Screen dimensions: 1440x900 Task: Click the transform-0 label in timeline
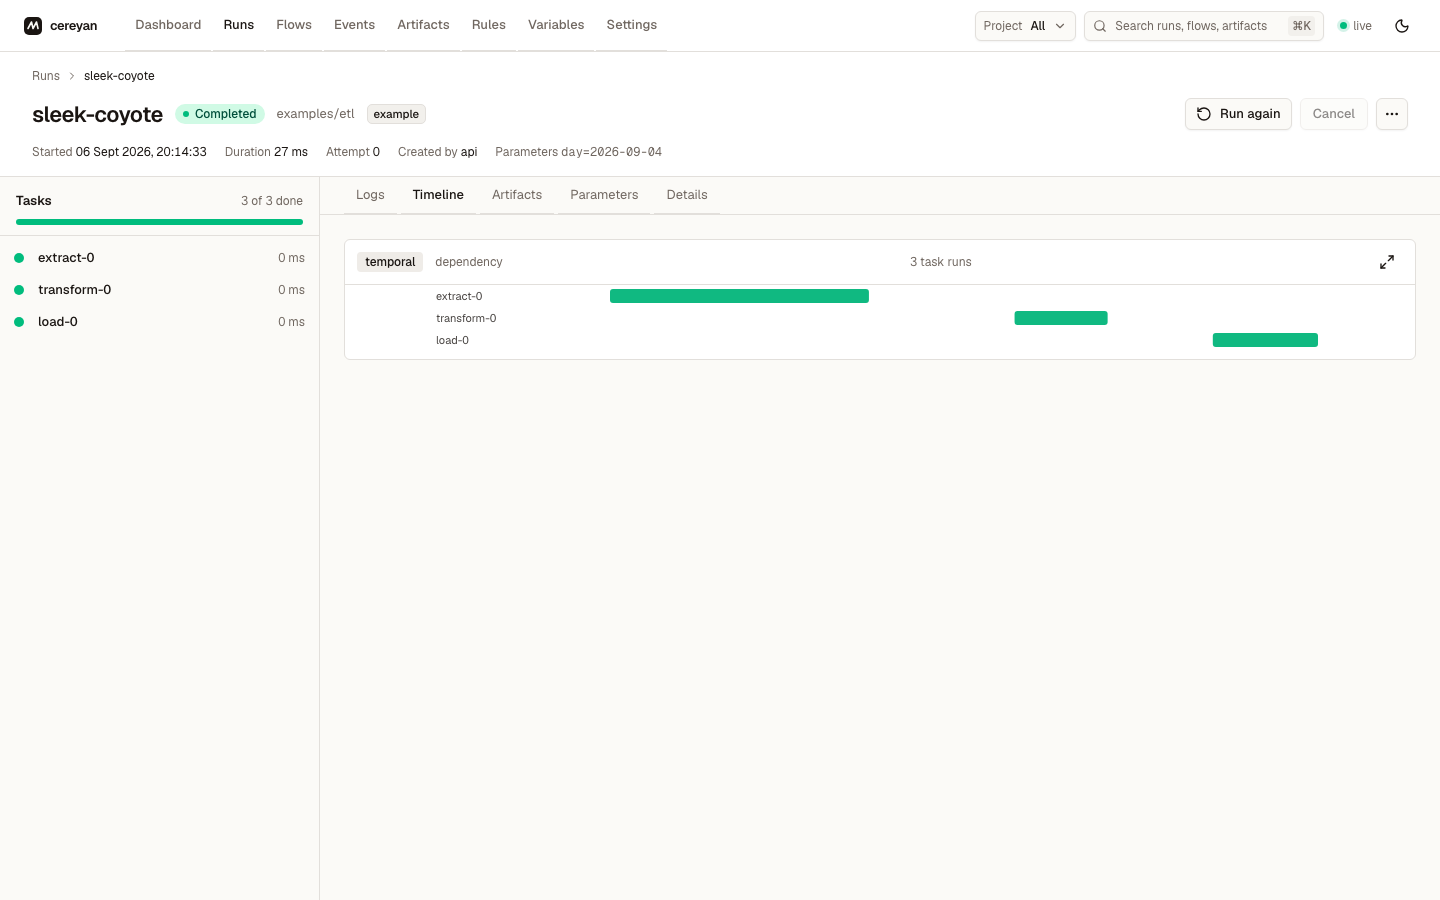tap(466, 318)
